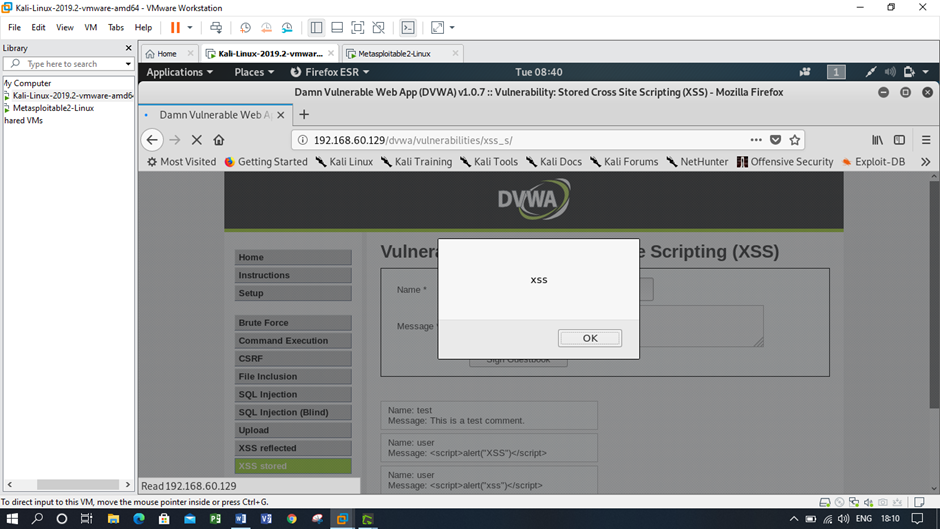Open Microsoft Edge from the Windows taskbar
The image size is (940, 529).
138,519
